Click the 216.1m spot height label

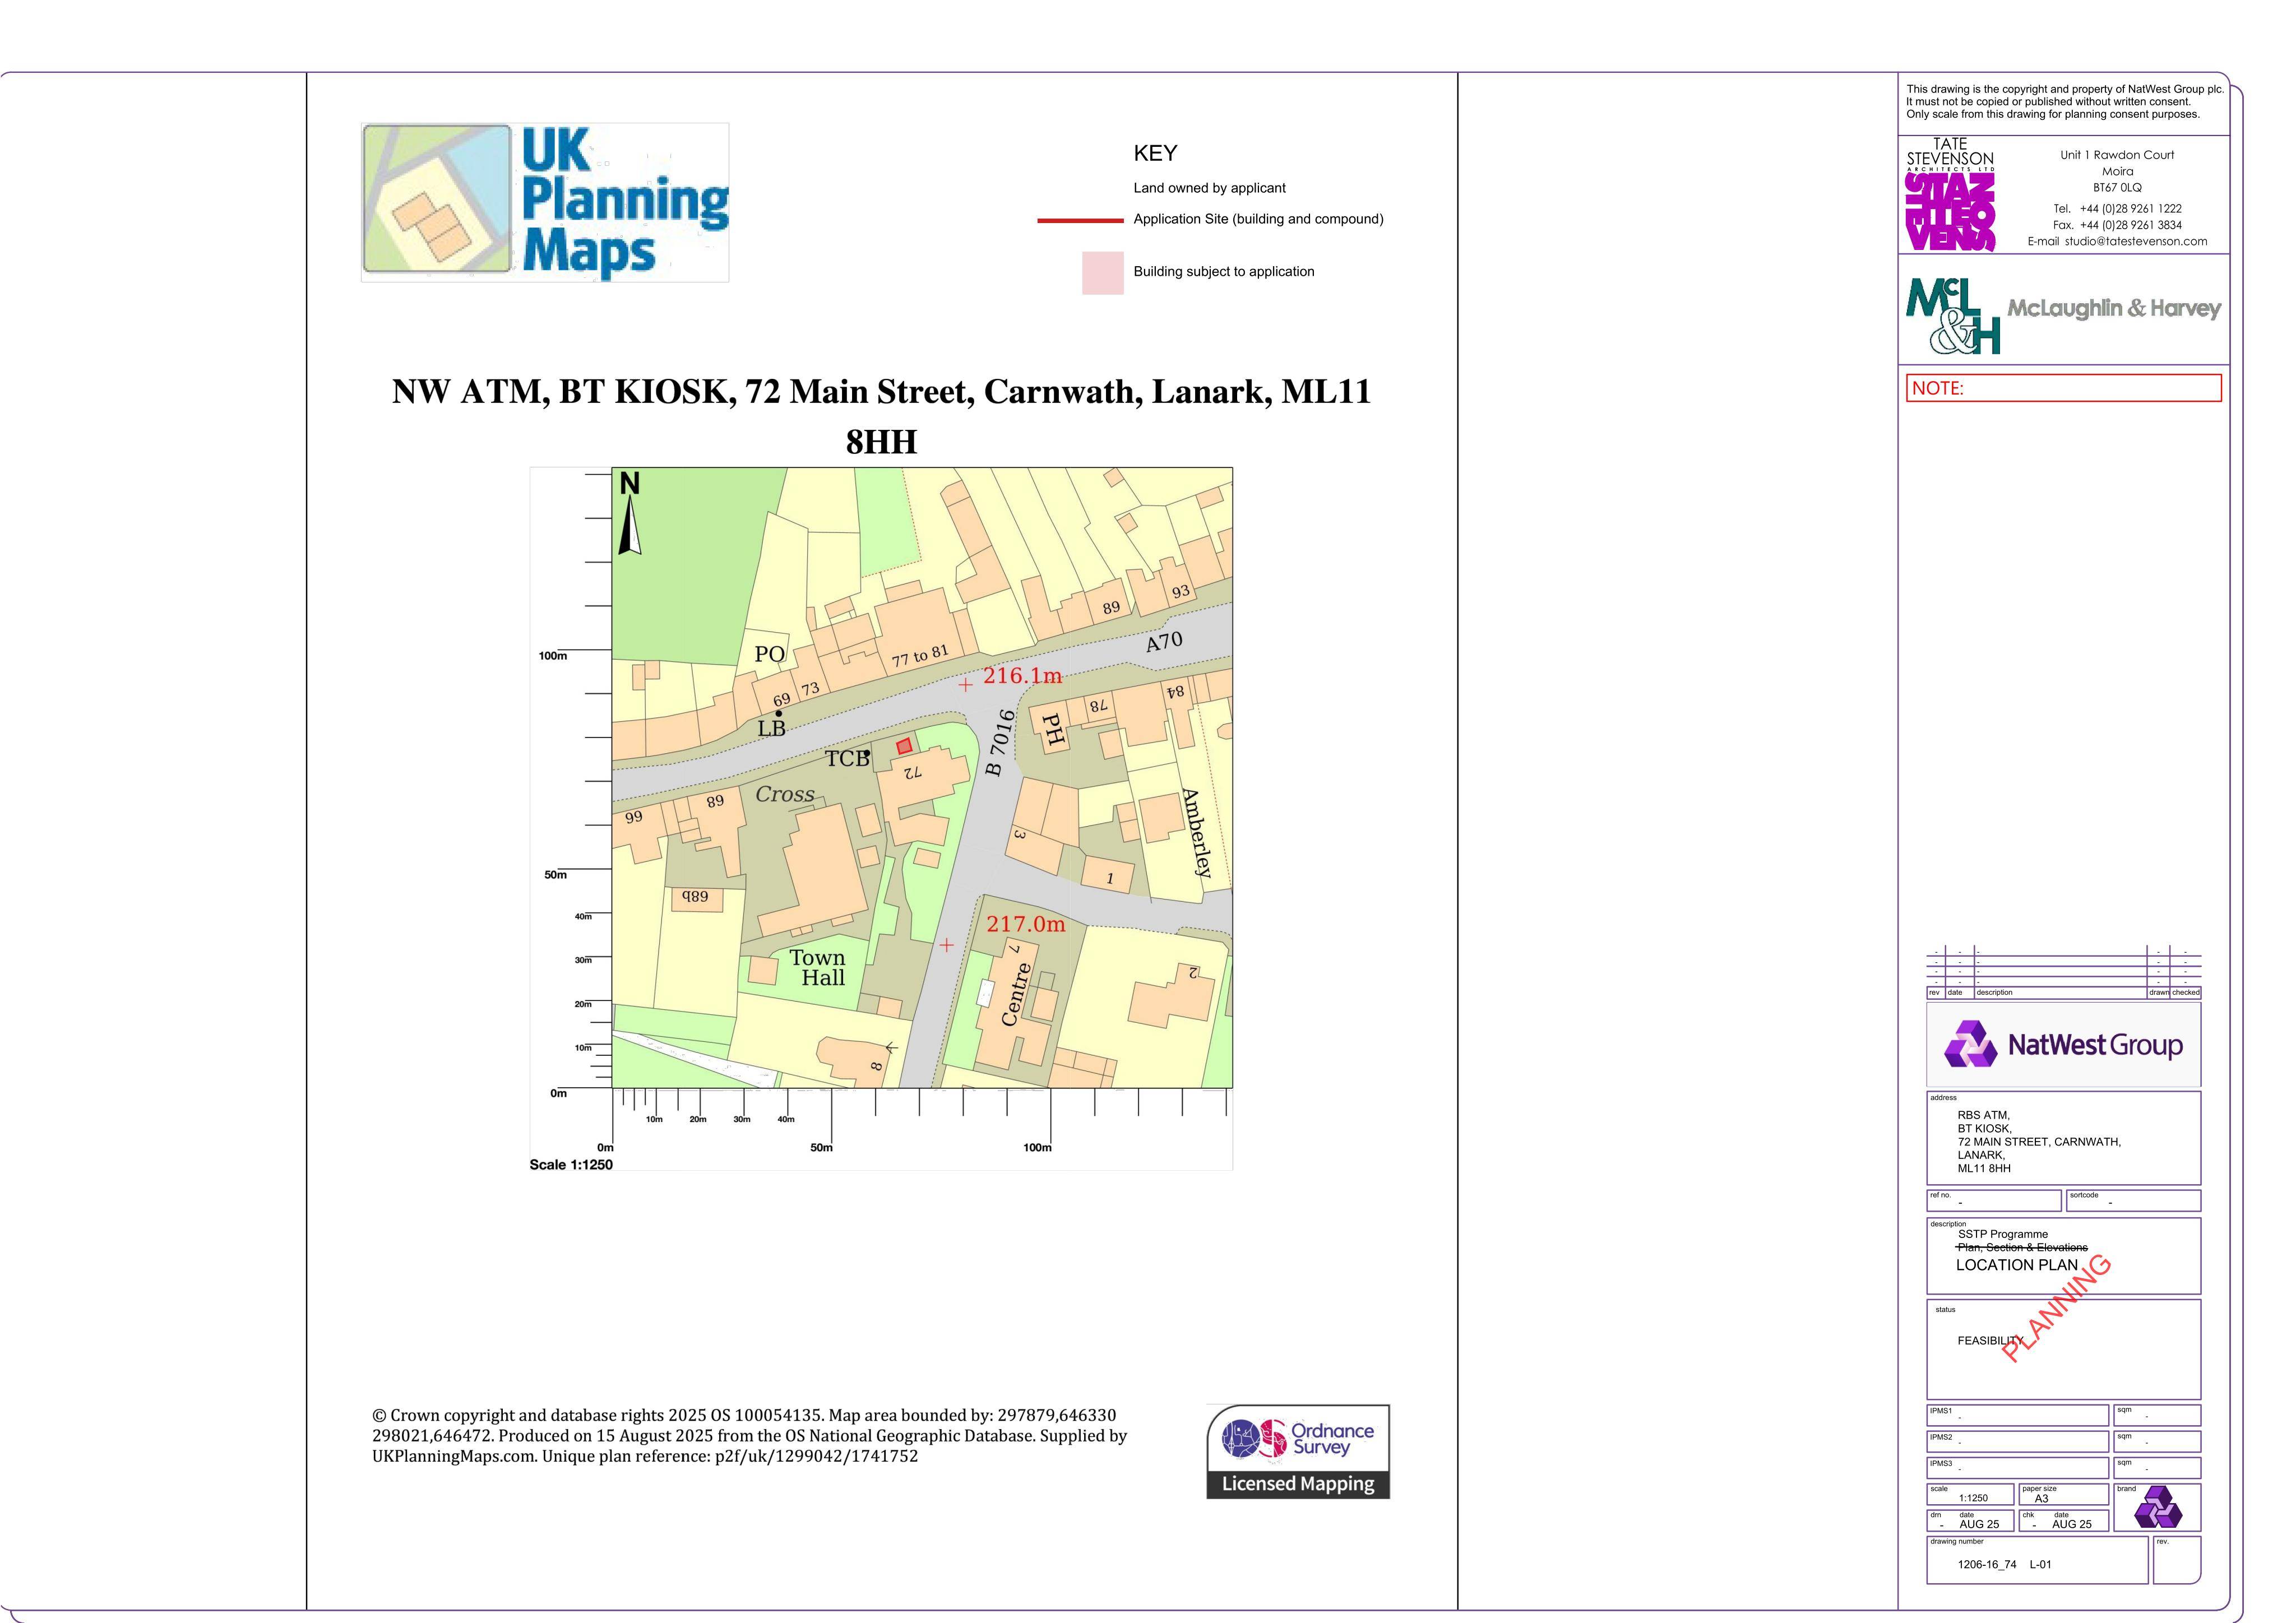pos(1022,676)
